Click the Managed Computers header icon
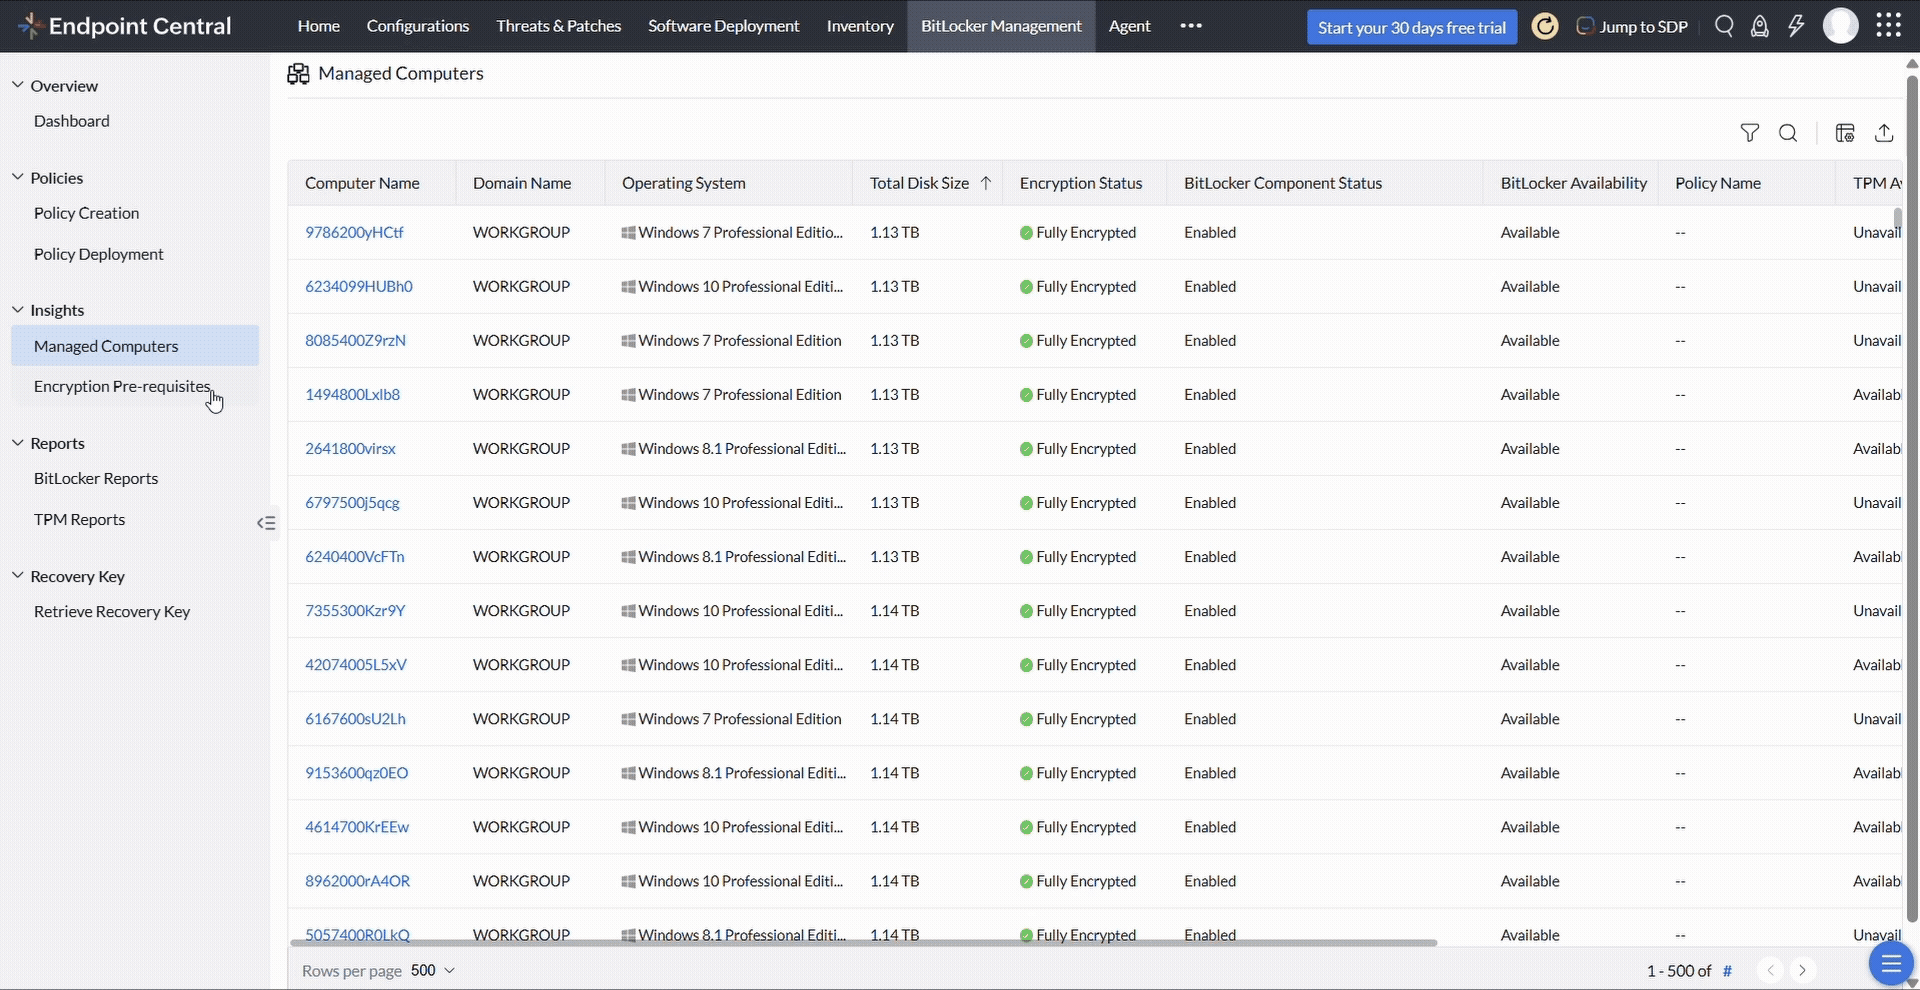This screenshot has height=990, width=1920. point(298,74)
